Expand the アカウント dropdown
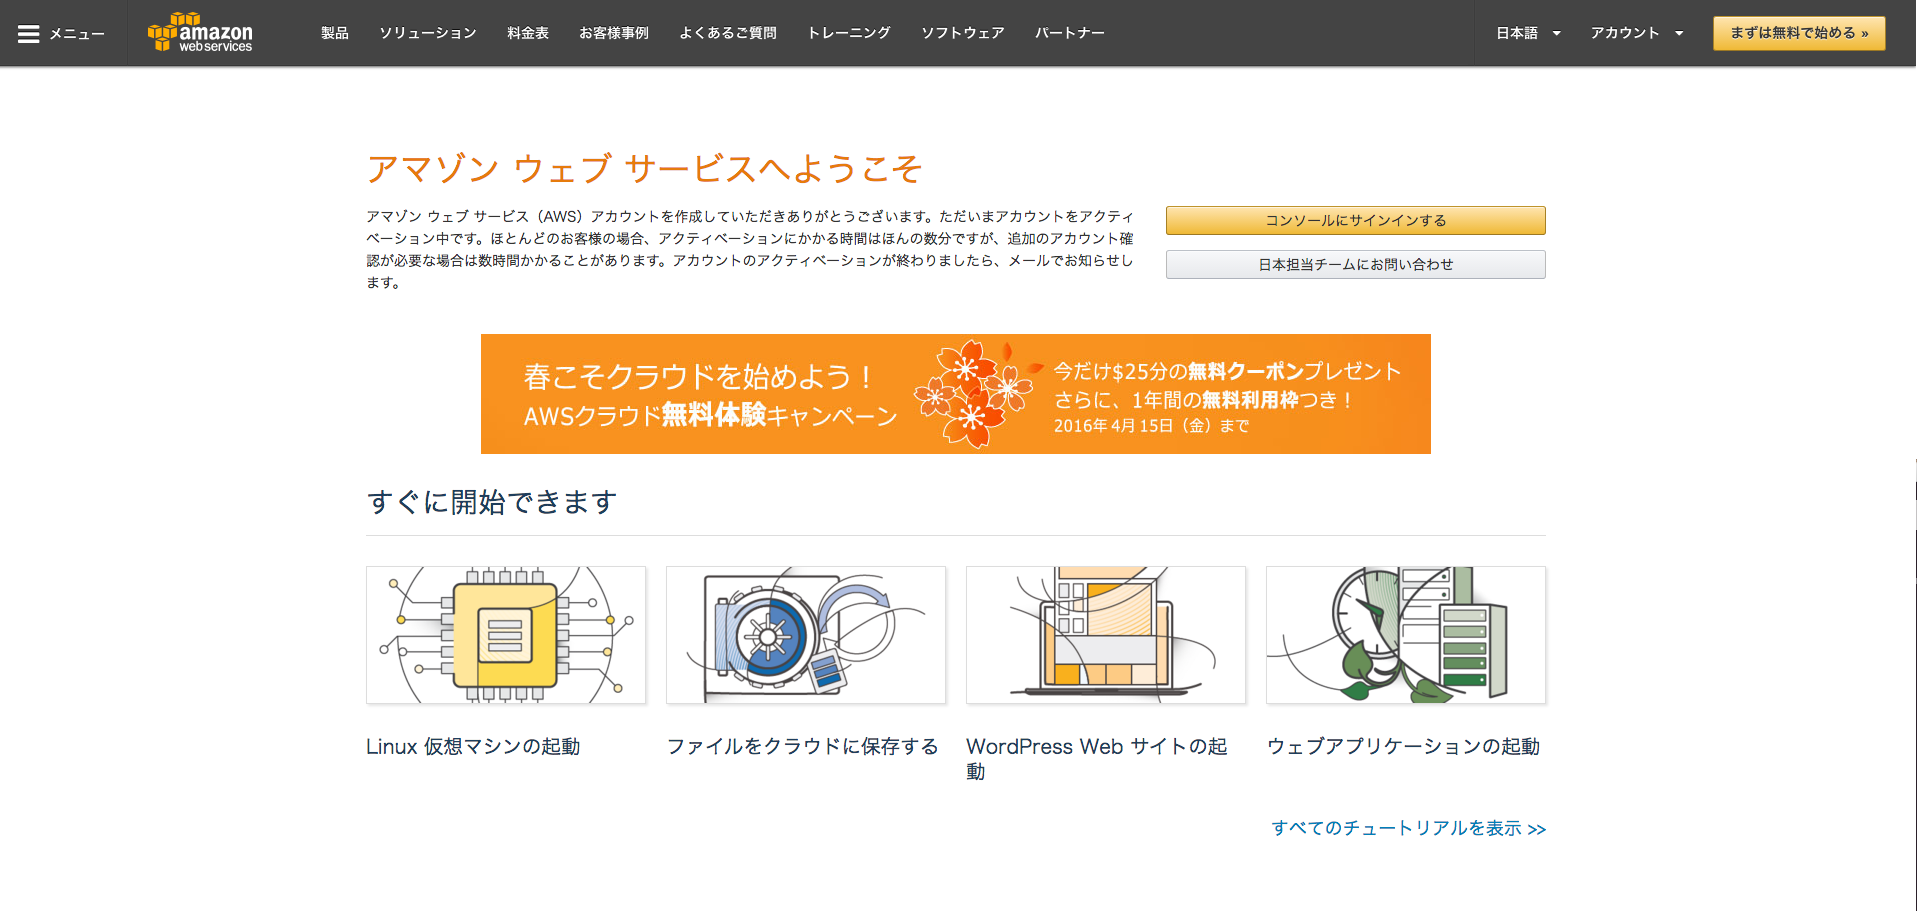 pos(1635,32)
